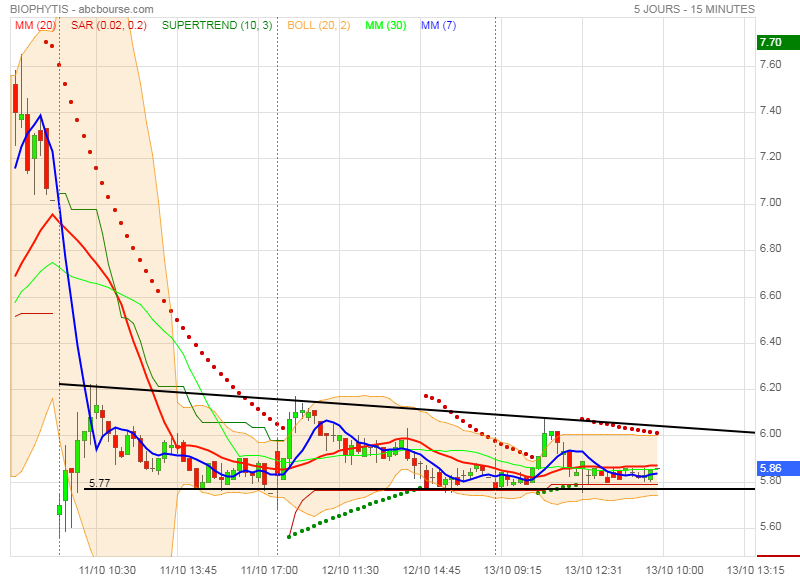This screenshot has width=800, height=580.
Task: Click the '5 JOURS - 15 MINUTES' period label
Action: point(694,9)
